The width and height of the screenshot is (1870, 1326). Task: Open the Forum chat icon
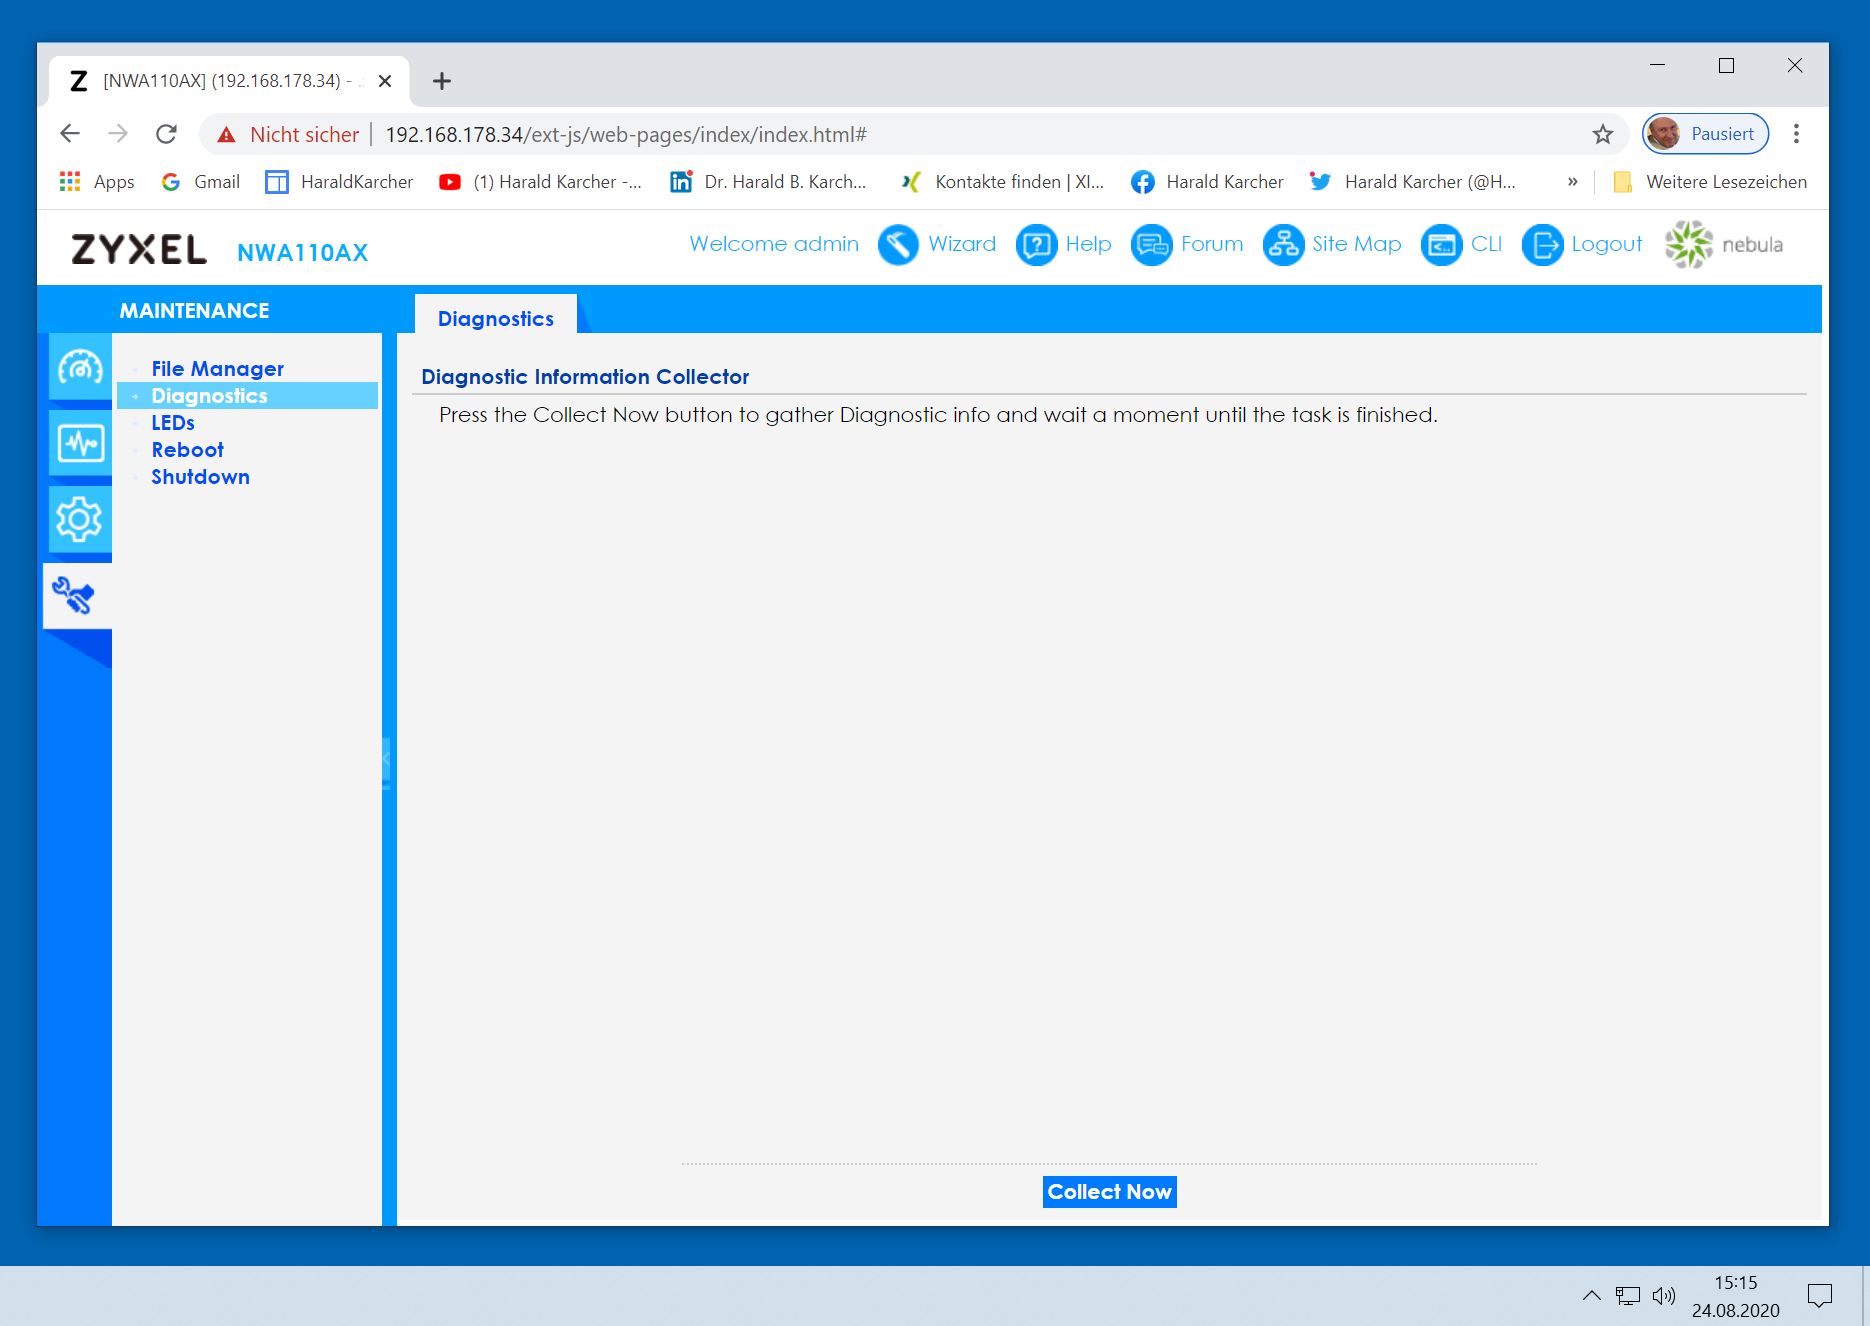[1151, 245]
